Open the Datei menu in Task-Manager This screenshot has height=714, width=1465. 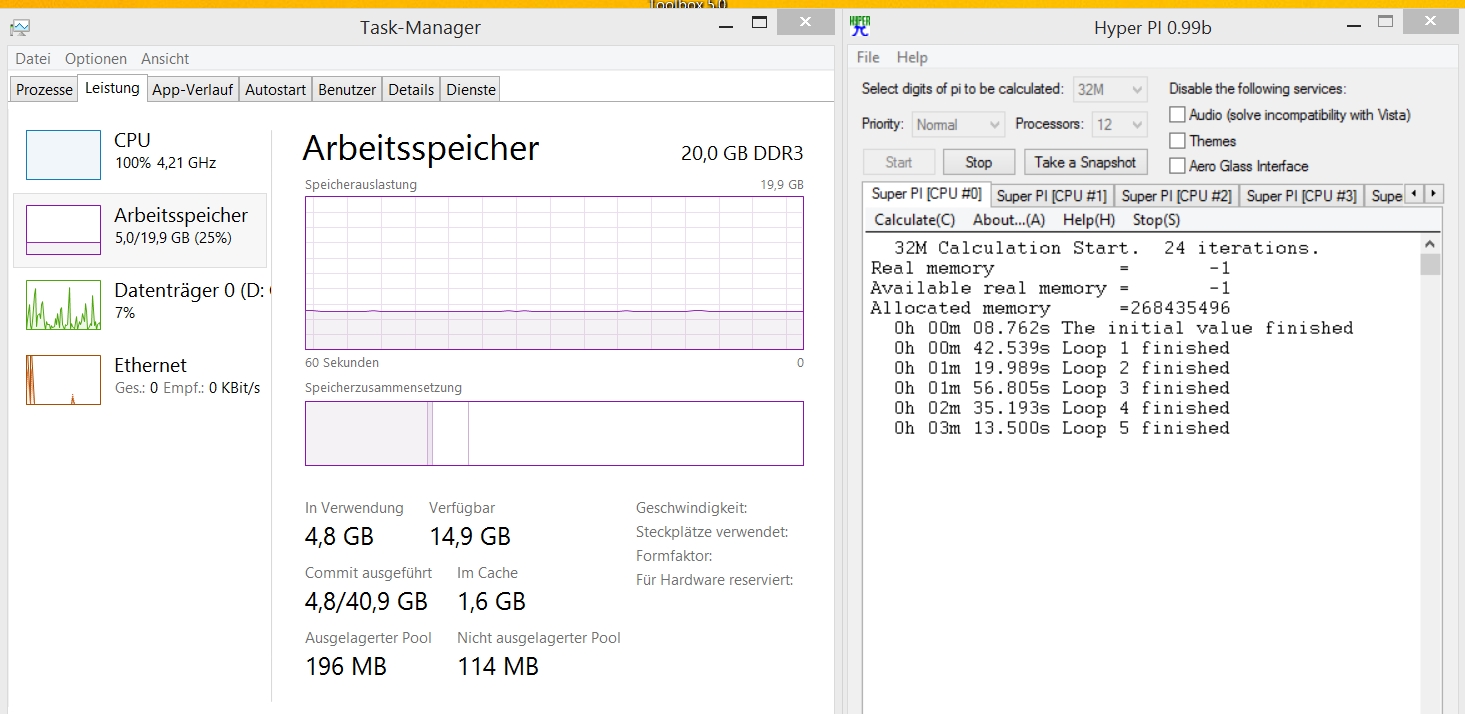(33, 59)
